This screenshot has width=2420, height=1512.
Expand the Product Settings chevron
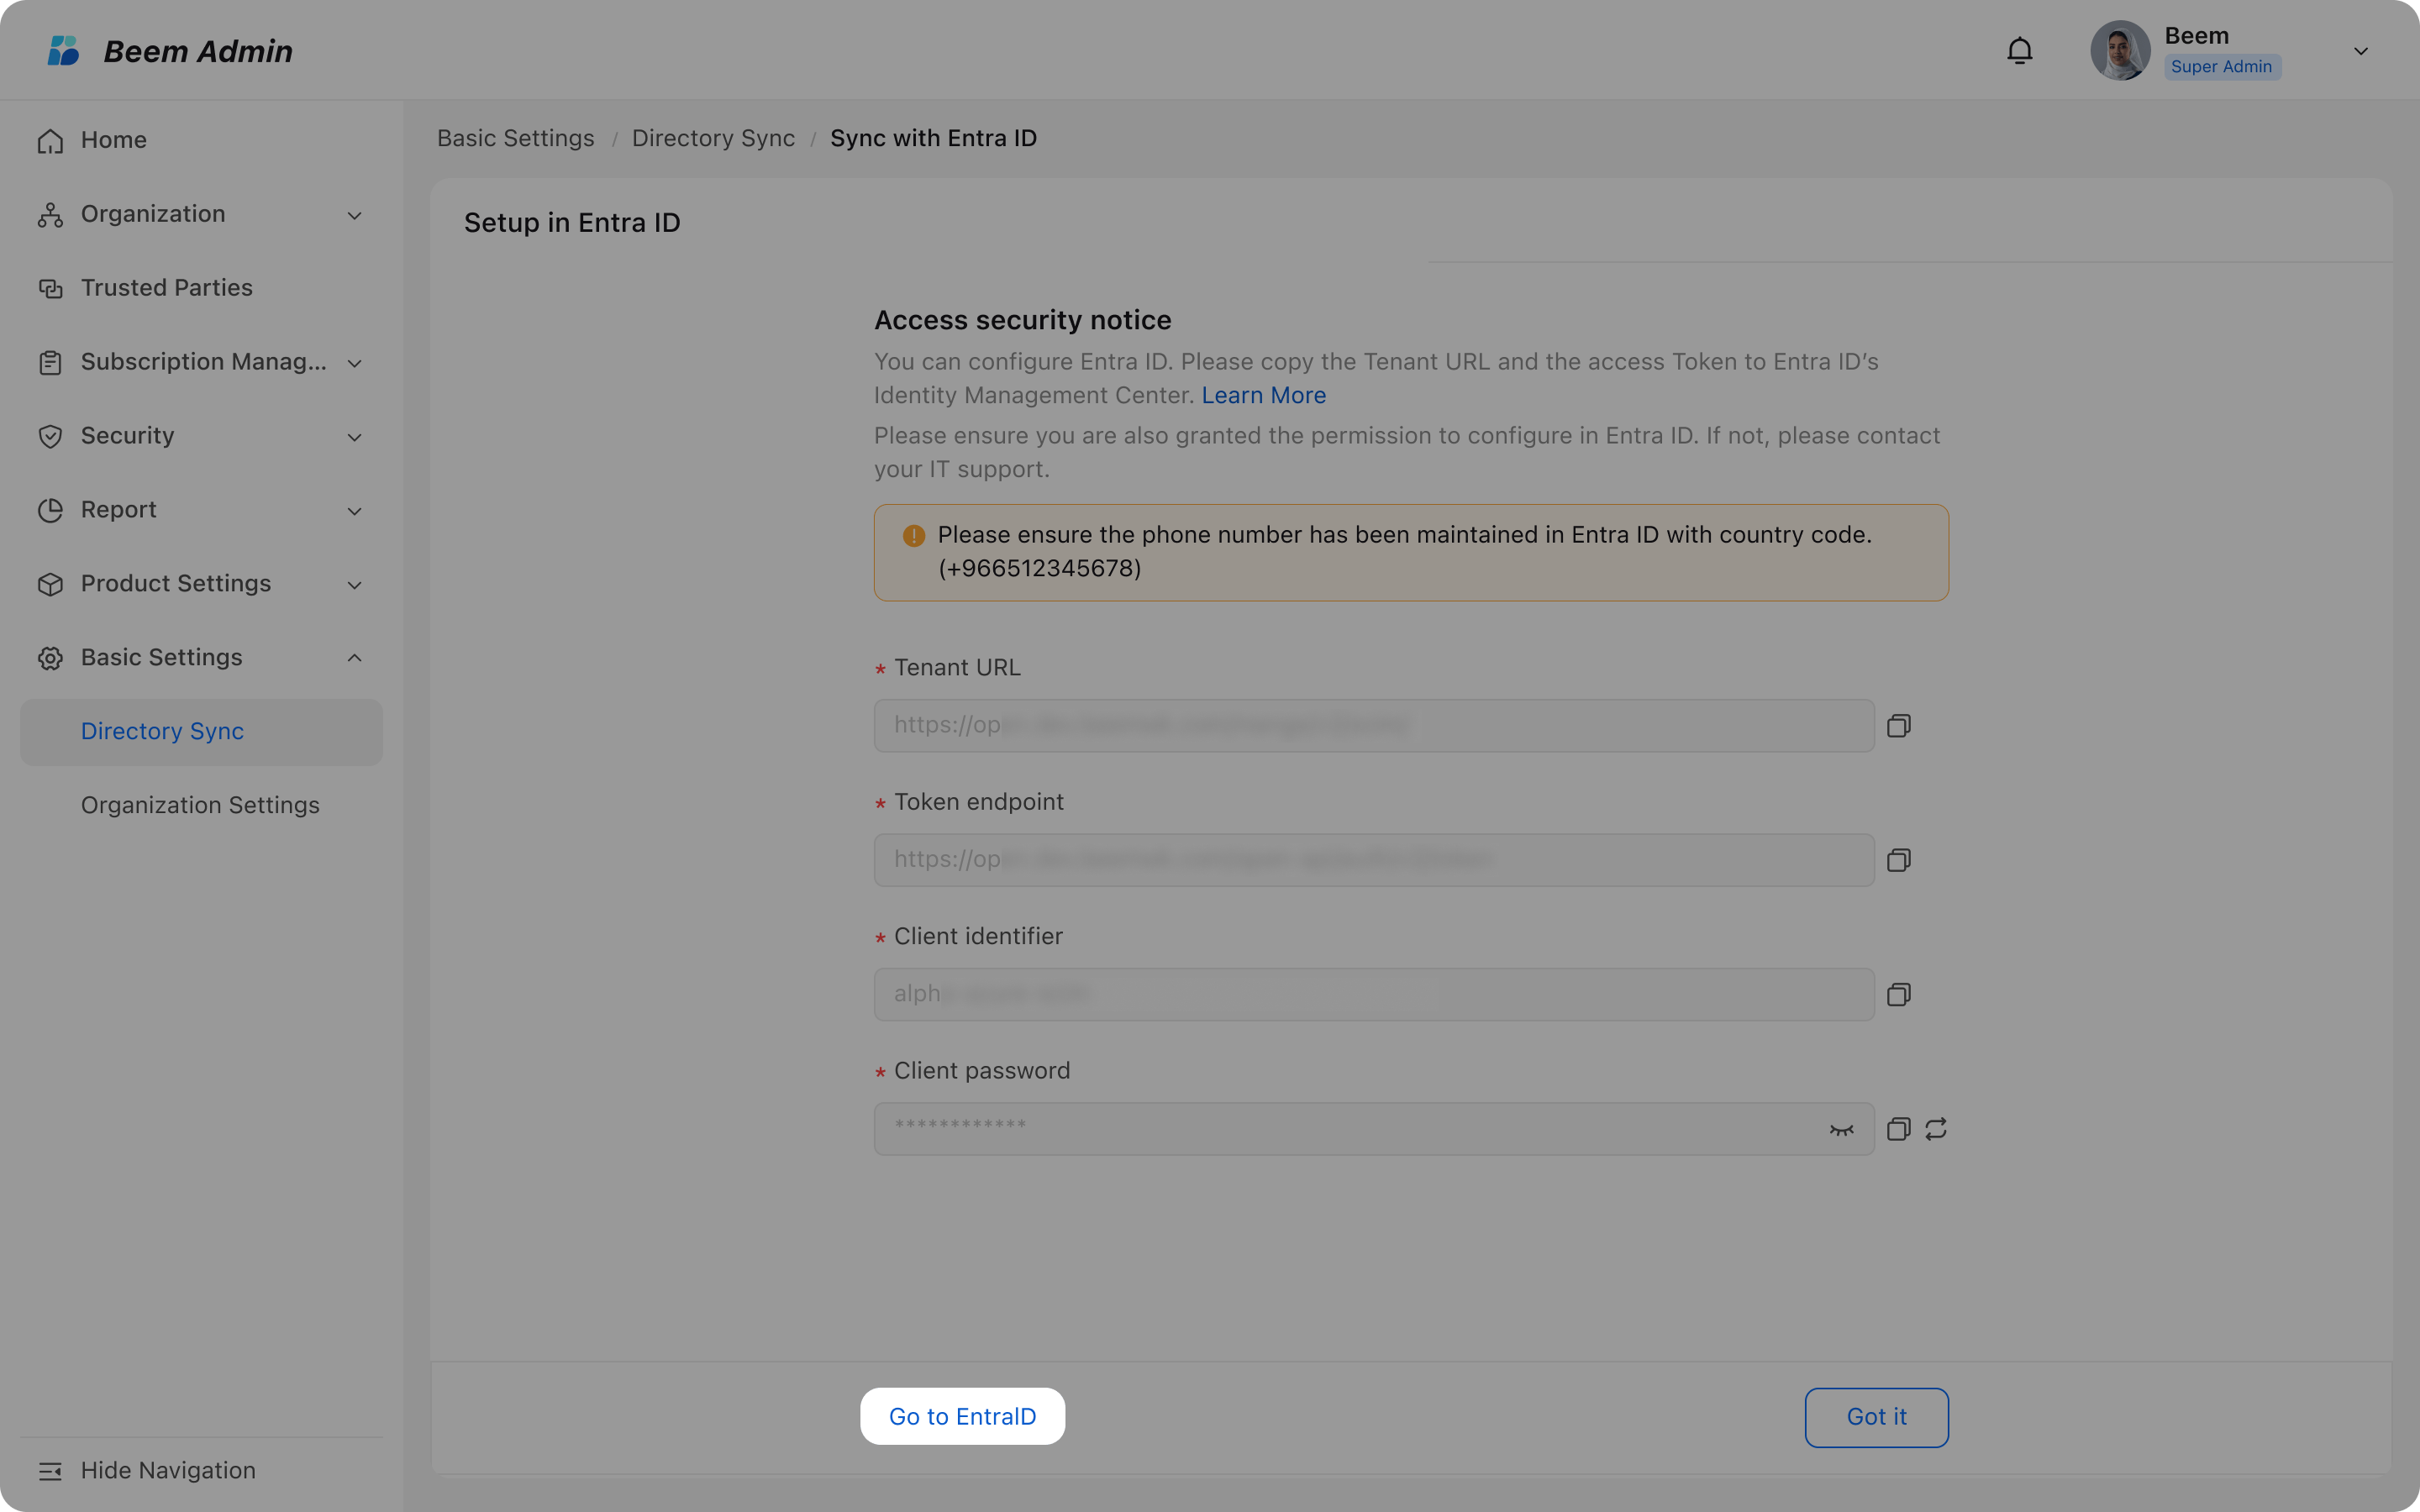(354, 585)
